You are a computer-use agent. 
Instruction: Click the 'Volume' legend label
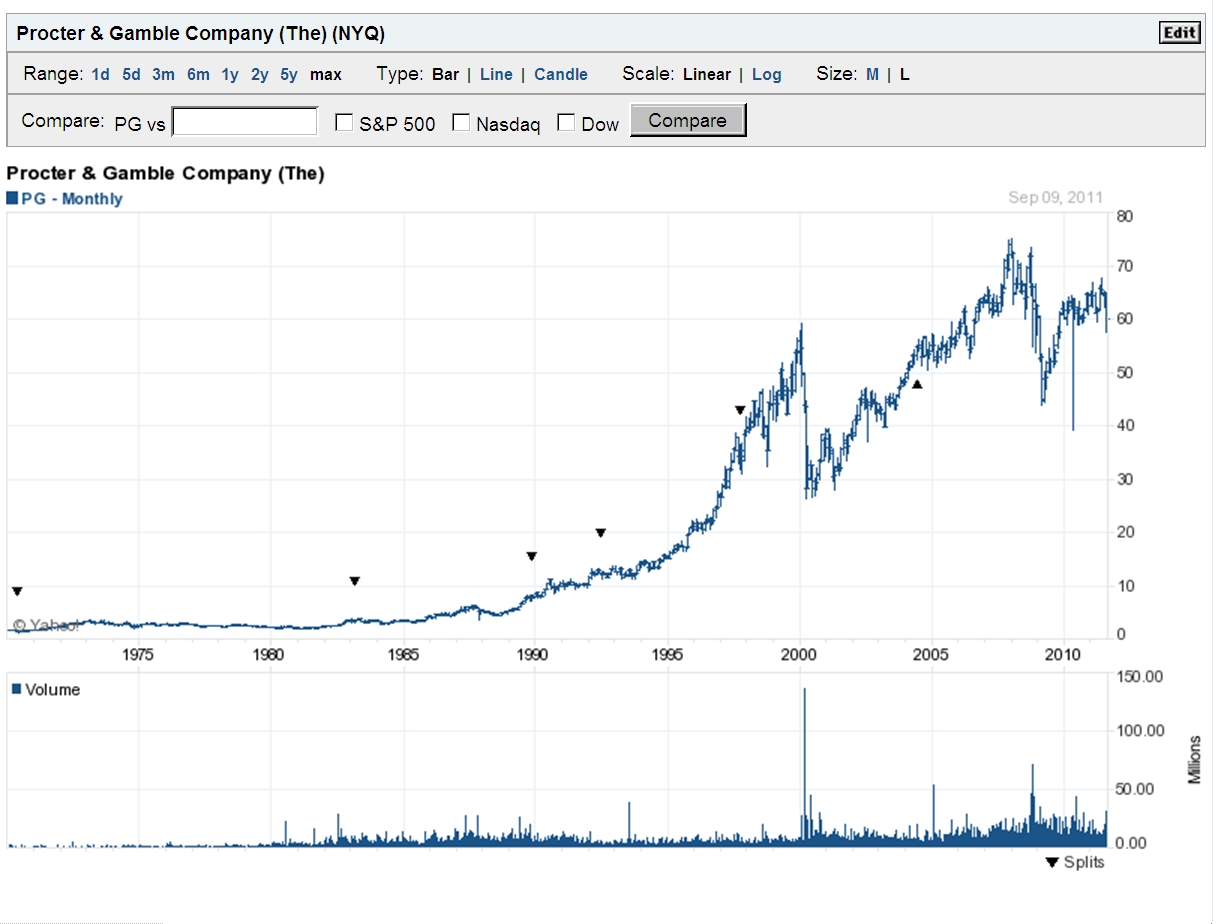53,689
